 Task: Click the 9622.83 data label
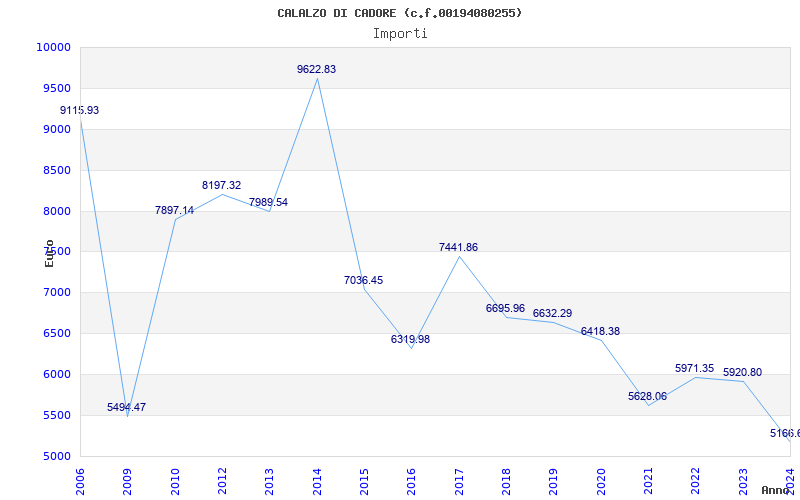316,69
